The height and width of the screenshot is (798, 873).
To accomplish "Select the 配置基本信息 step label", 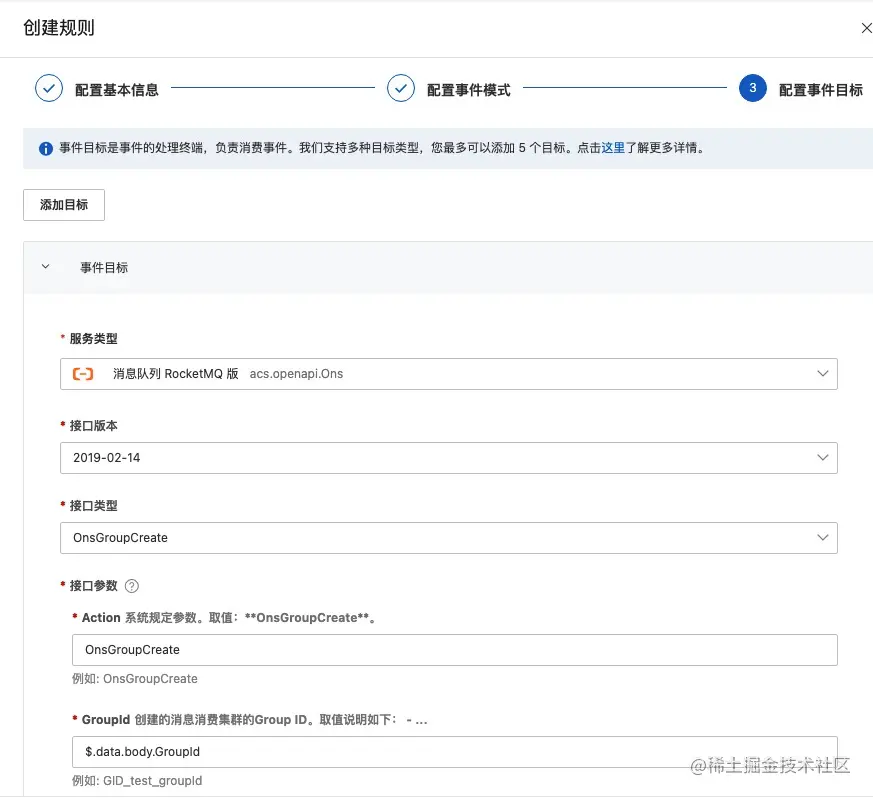I will pyautogui.click(x=117, y=90).
